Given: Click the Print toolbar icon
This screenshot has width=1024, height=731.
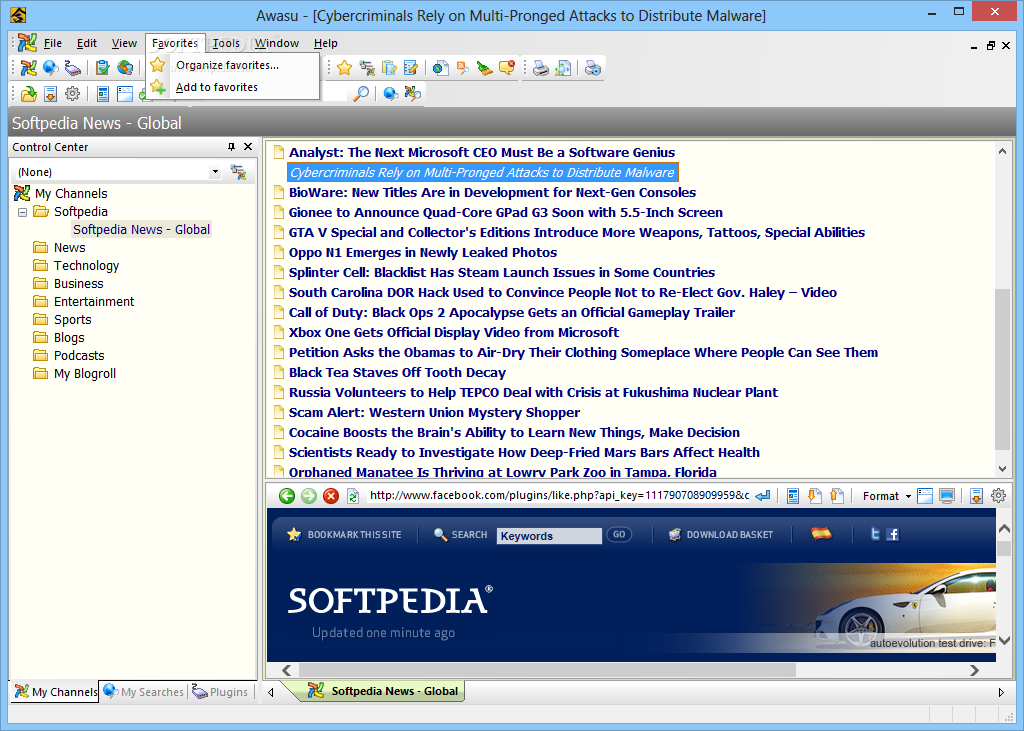Looking at the screenshot, I should 541,67.
